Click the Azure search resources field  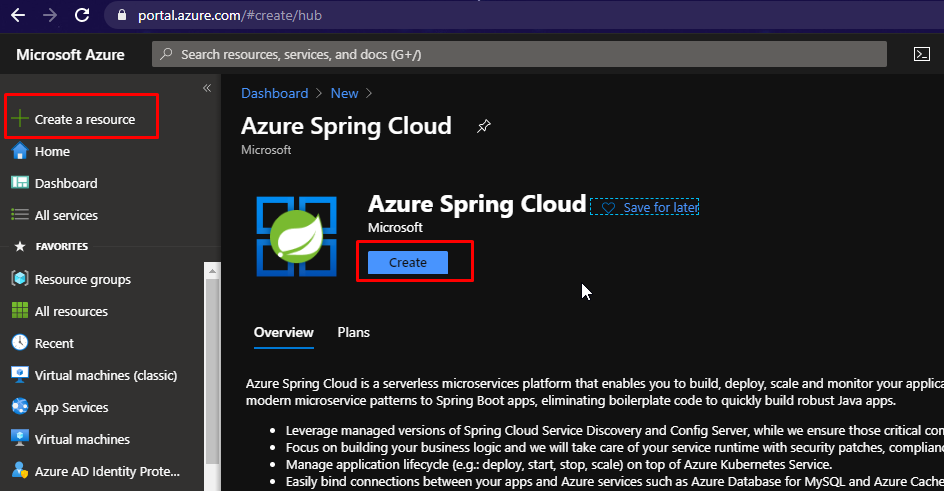[x=520, y=54]
